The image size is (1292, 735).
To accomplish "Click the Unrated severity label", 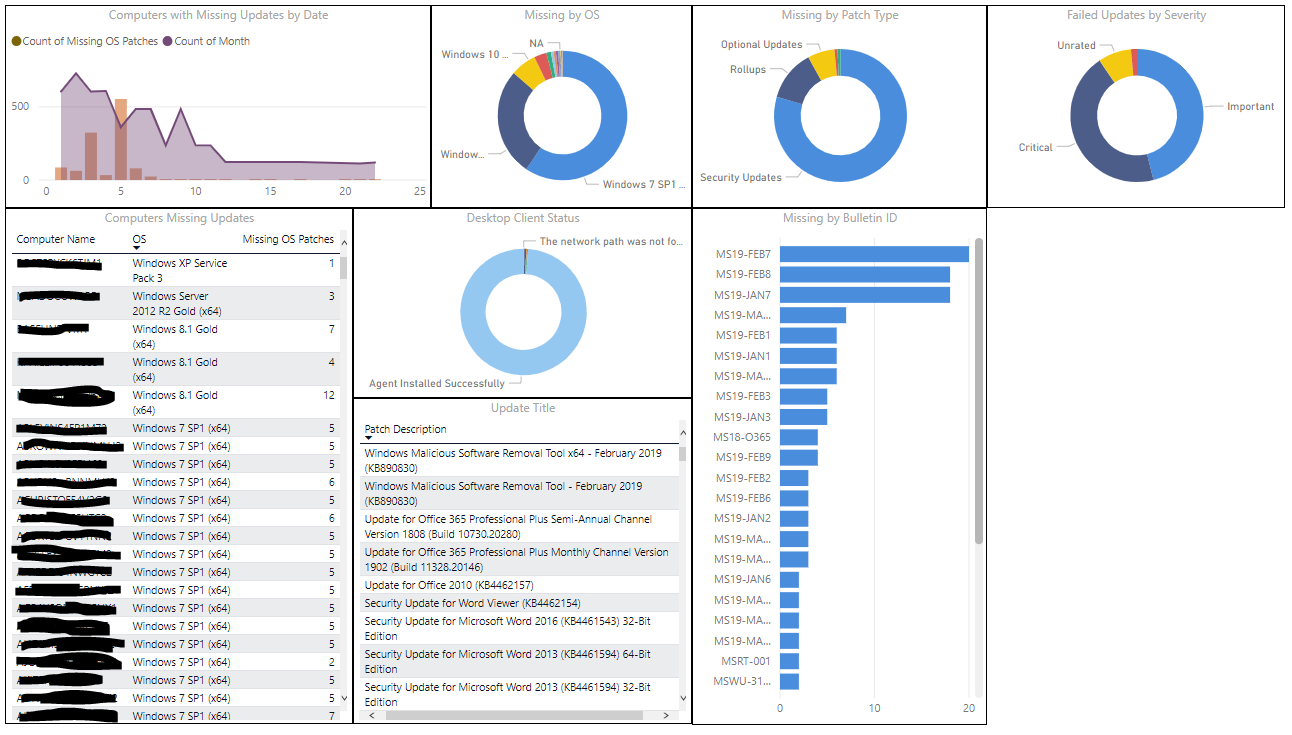I will click(x=1076, y=45).
